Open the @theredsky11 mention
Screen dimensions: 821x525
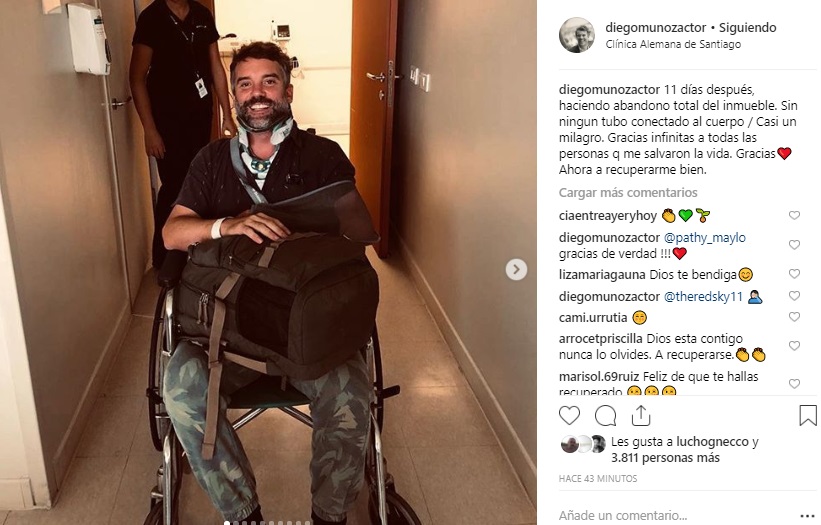point(703,297)
